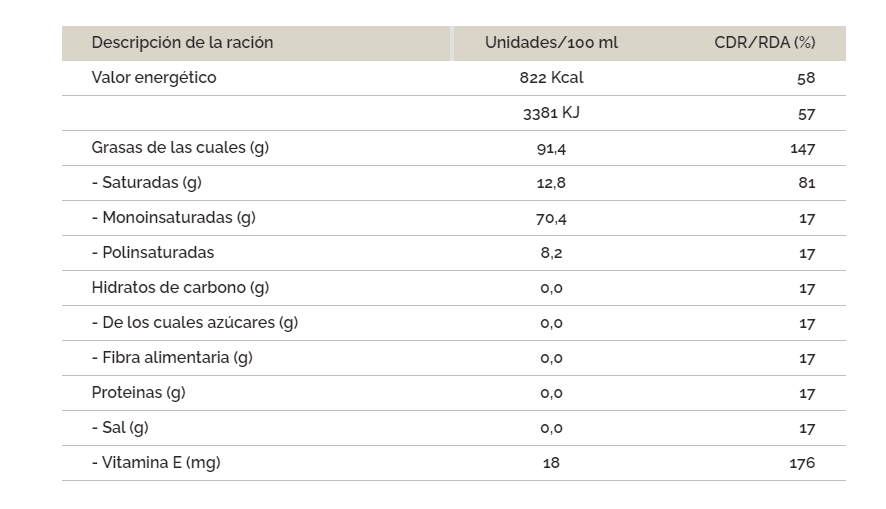The width and height of the screenshot is (886, 509).
Task: Click the '- De los cuales azúcares (g)' label
Action: [x=194, y=323]
